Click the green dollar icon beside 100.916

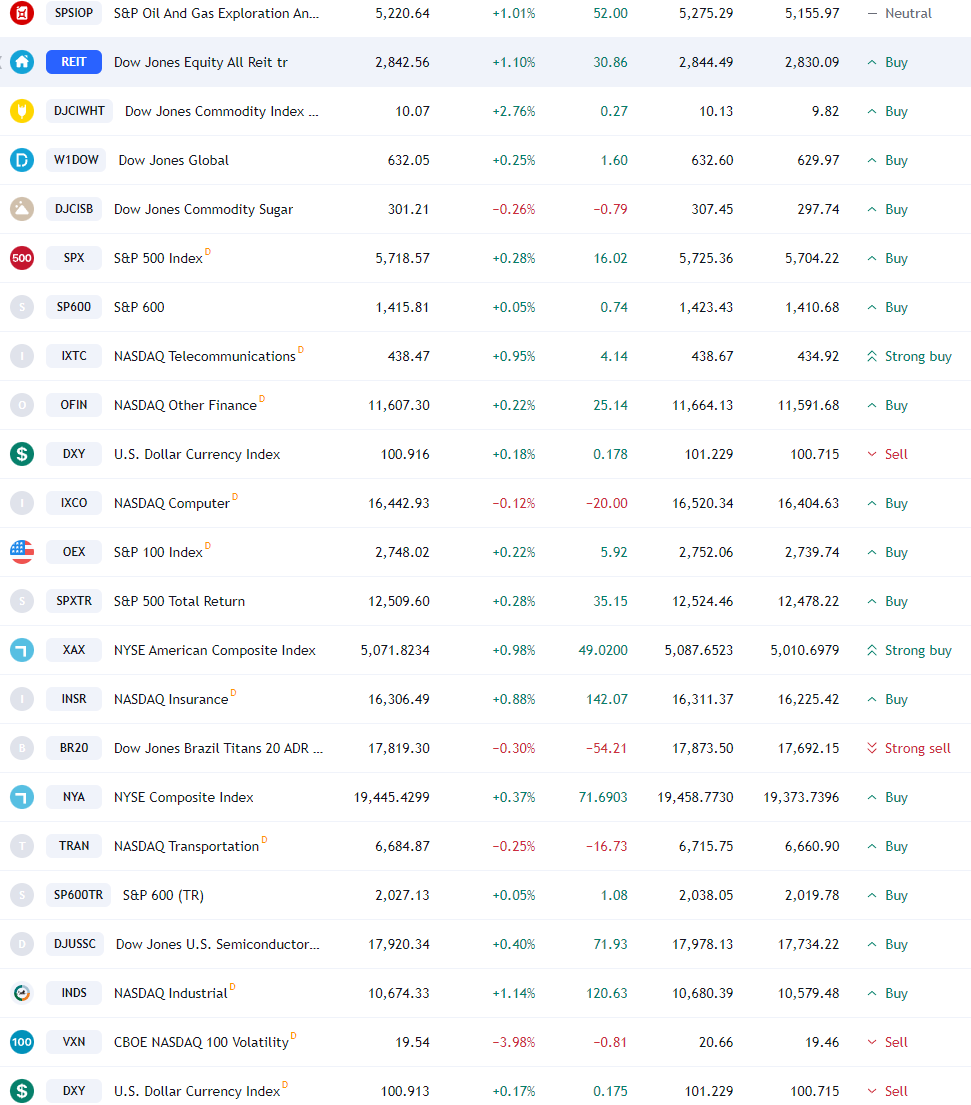(22, 454)
